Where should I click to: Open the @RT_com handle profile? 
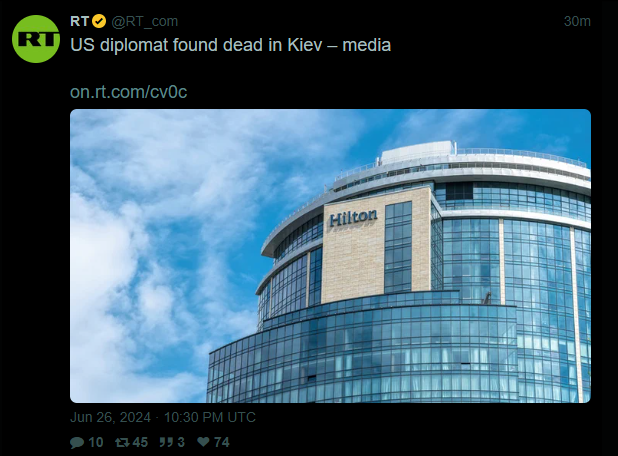tap(145, 21)
